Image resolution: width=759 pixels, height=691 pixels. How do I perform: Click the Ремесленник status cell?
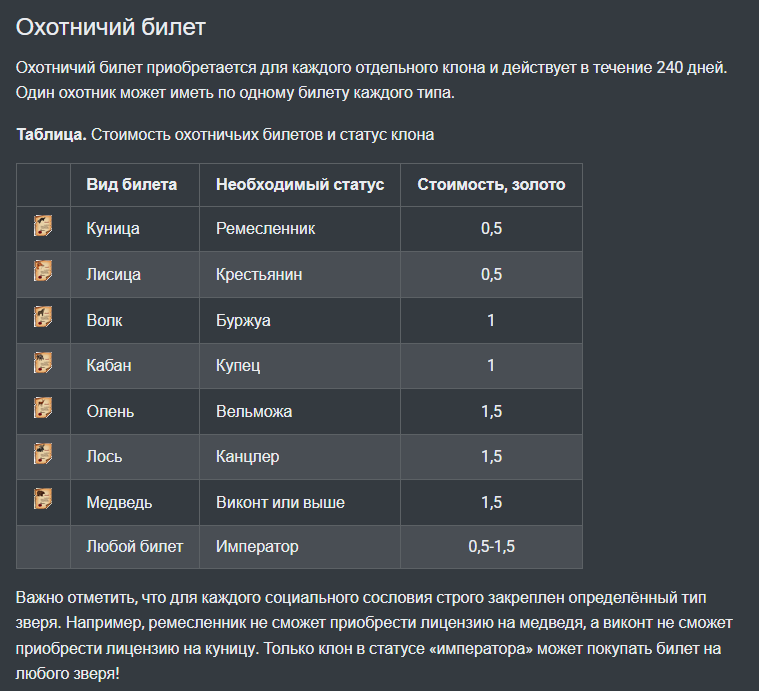265,229
